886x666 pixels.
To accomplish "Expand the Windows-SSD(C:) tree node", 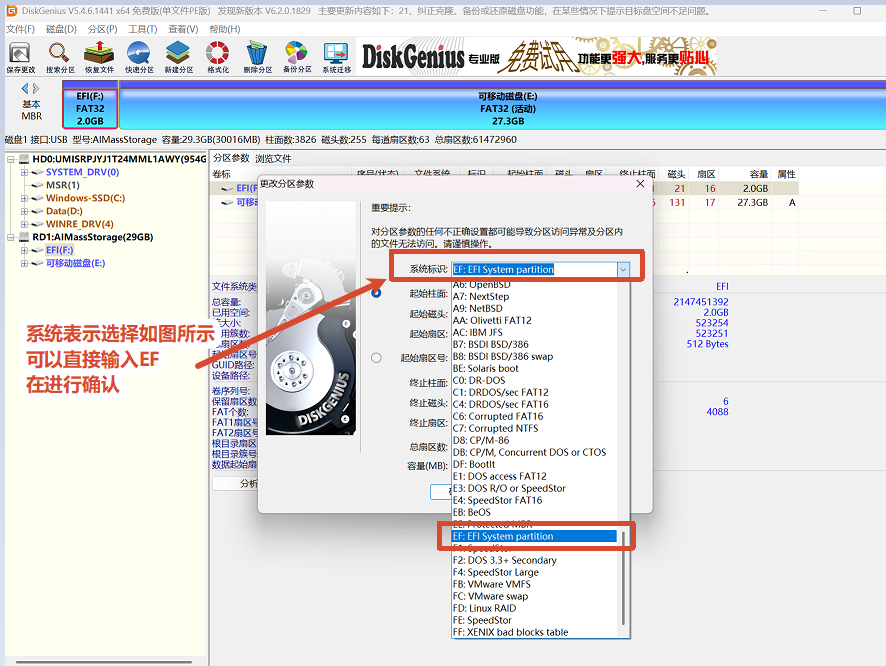I will click(24, 198).
